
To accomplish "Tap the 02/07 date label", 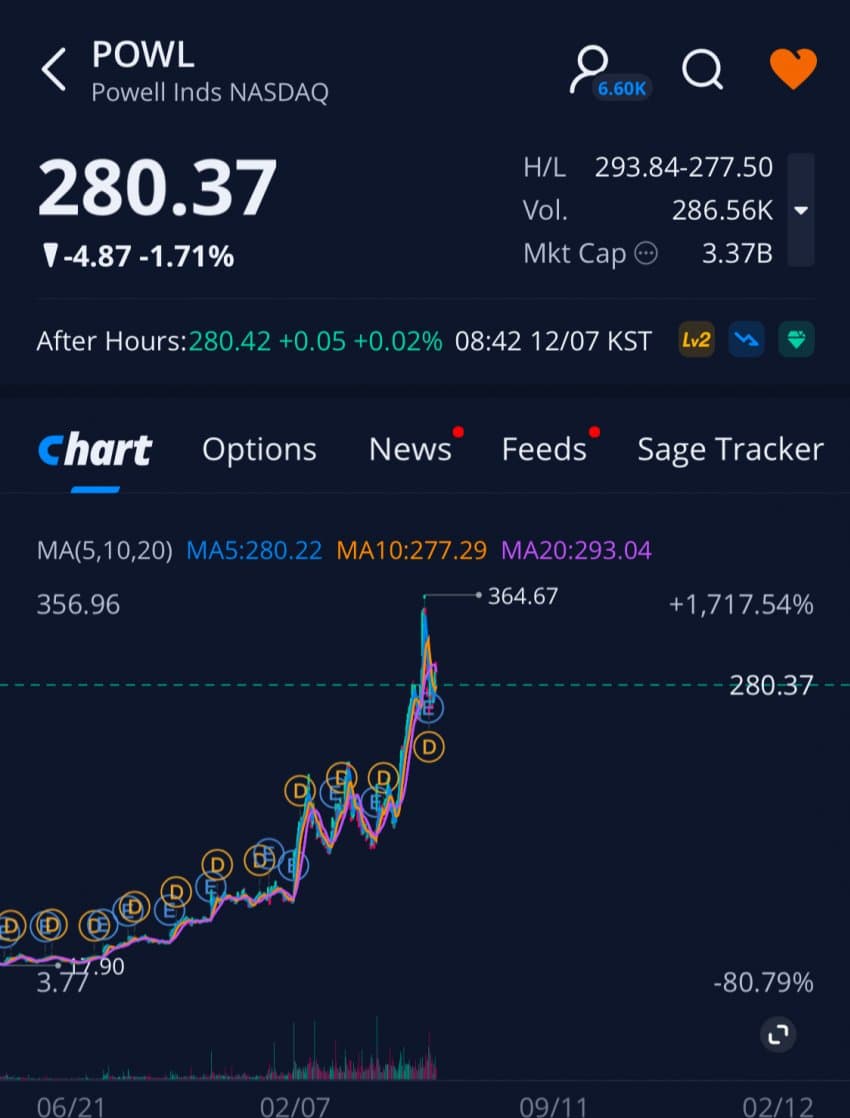I will (295, 1107).
